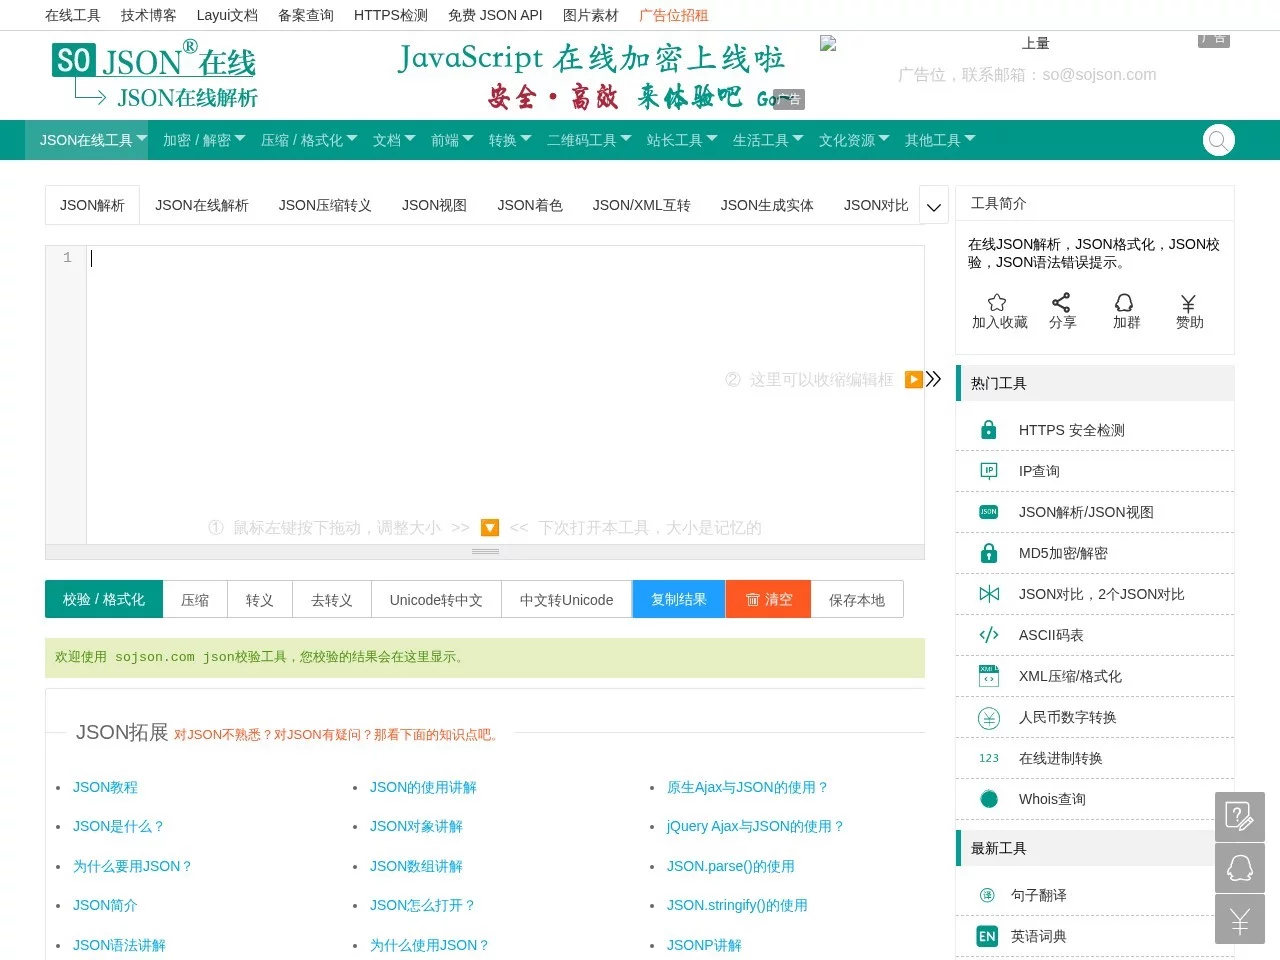Click the floating question mark help icon
1280x960 pixels.
coord(1240,817)
